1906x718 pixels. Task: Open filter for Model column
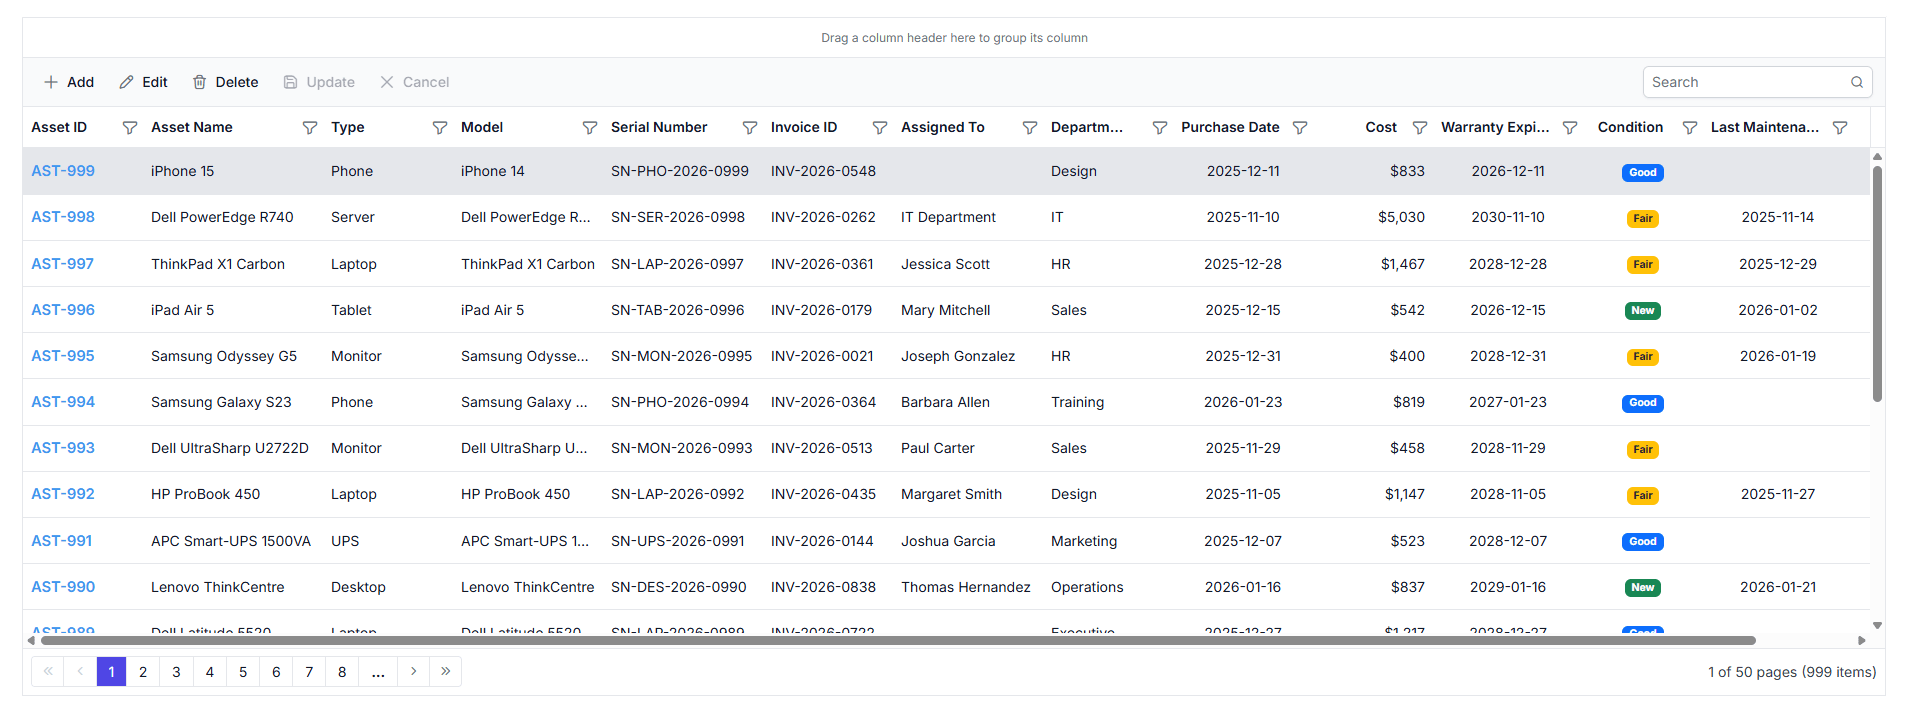[590, 128]
